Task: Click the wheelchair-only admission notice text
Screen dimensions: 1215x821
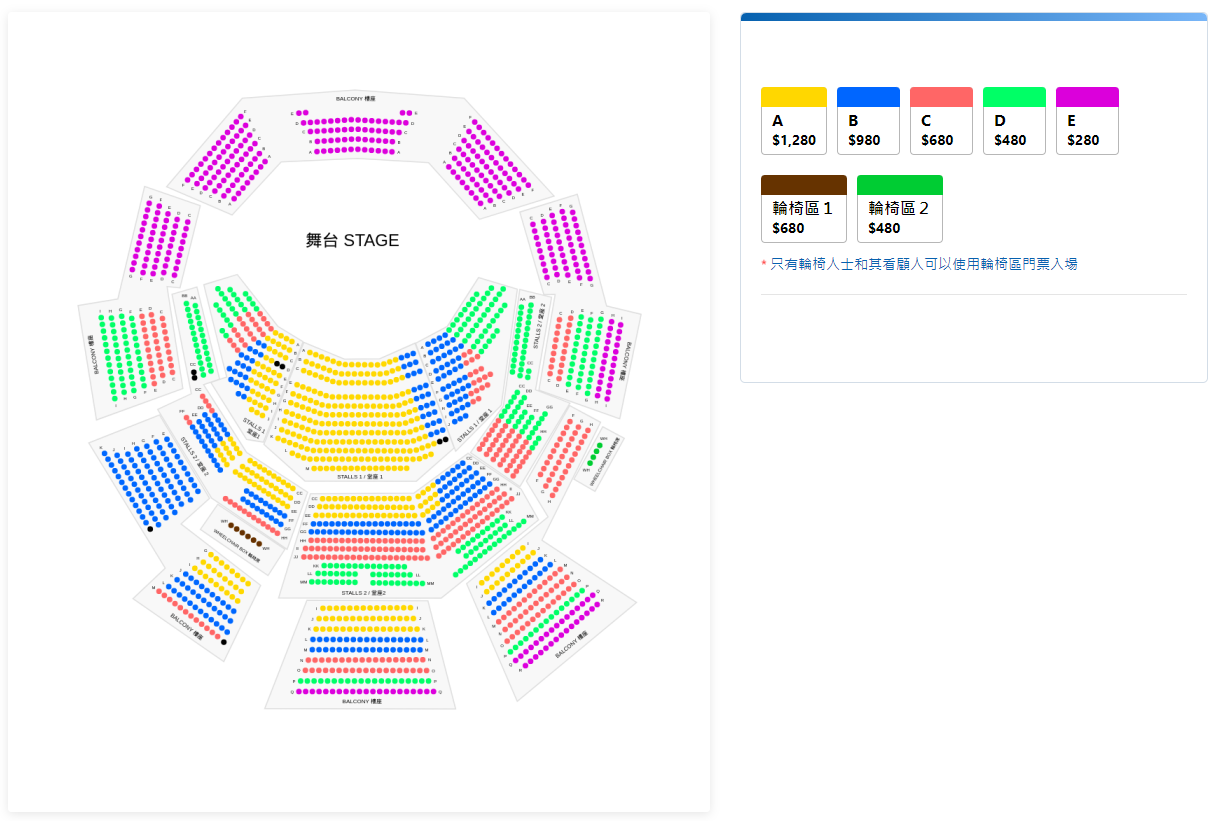Action: [923, 264]
